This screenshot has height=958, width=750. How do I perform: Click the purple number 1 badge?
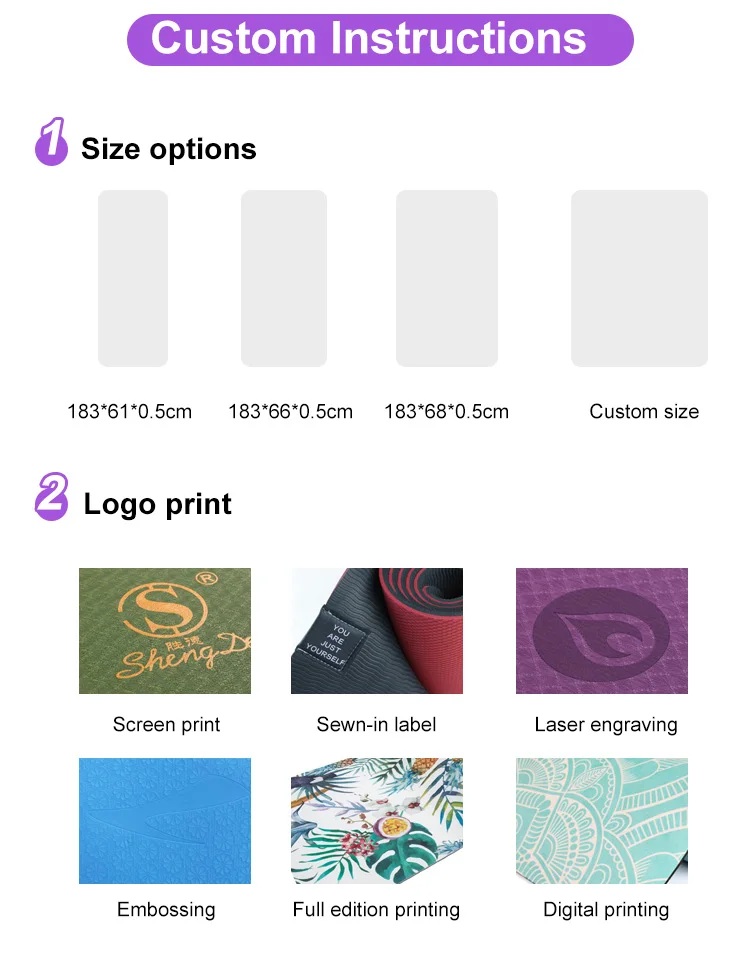tap(52, 142)
